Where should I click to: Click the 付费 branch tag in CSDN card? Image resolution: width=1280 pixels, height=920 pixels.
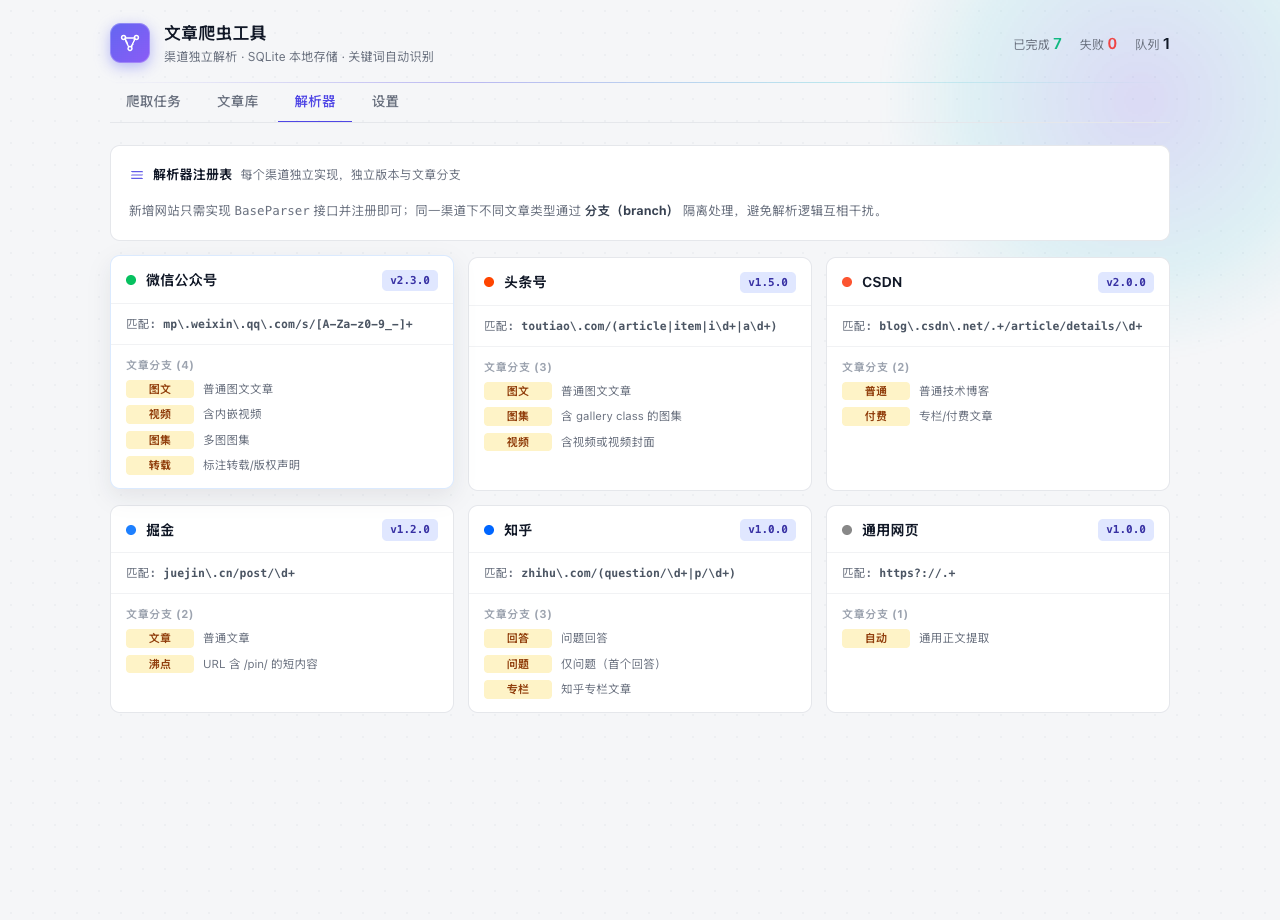tap(876, 416)
